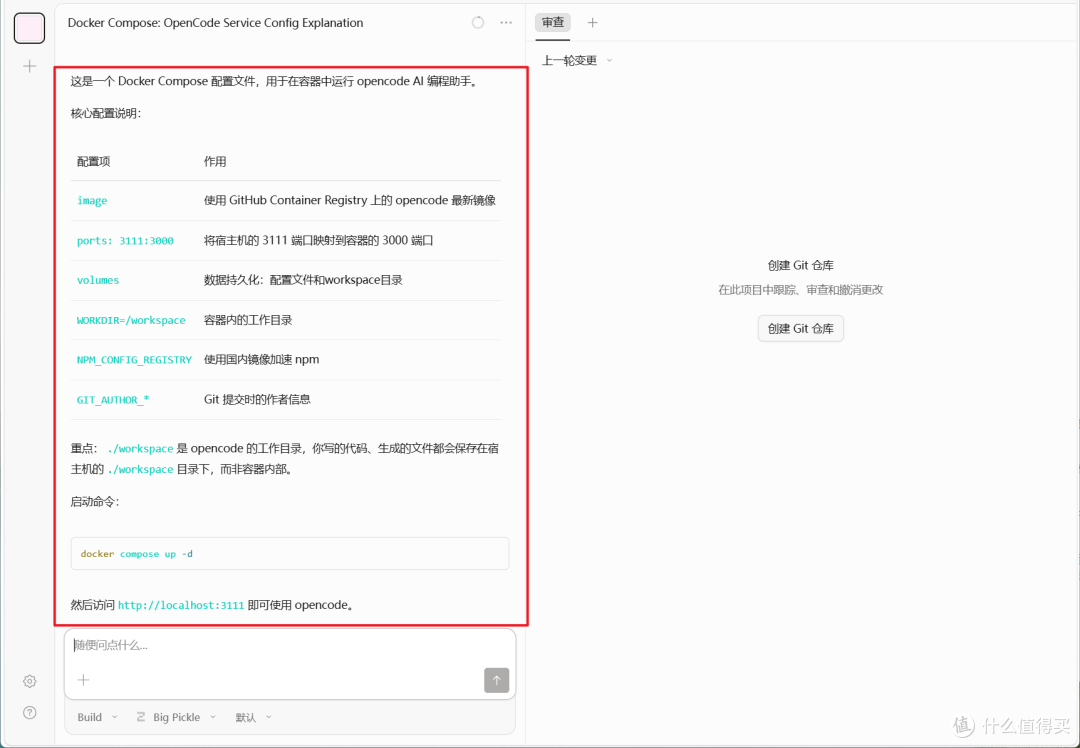
Task: Click the image config item
Action: tap(92, 200)
